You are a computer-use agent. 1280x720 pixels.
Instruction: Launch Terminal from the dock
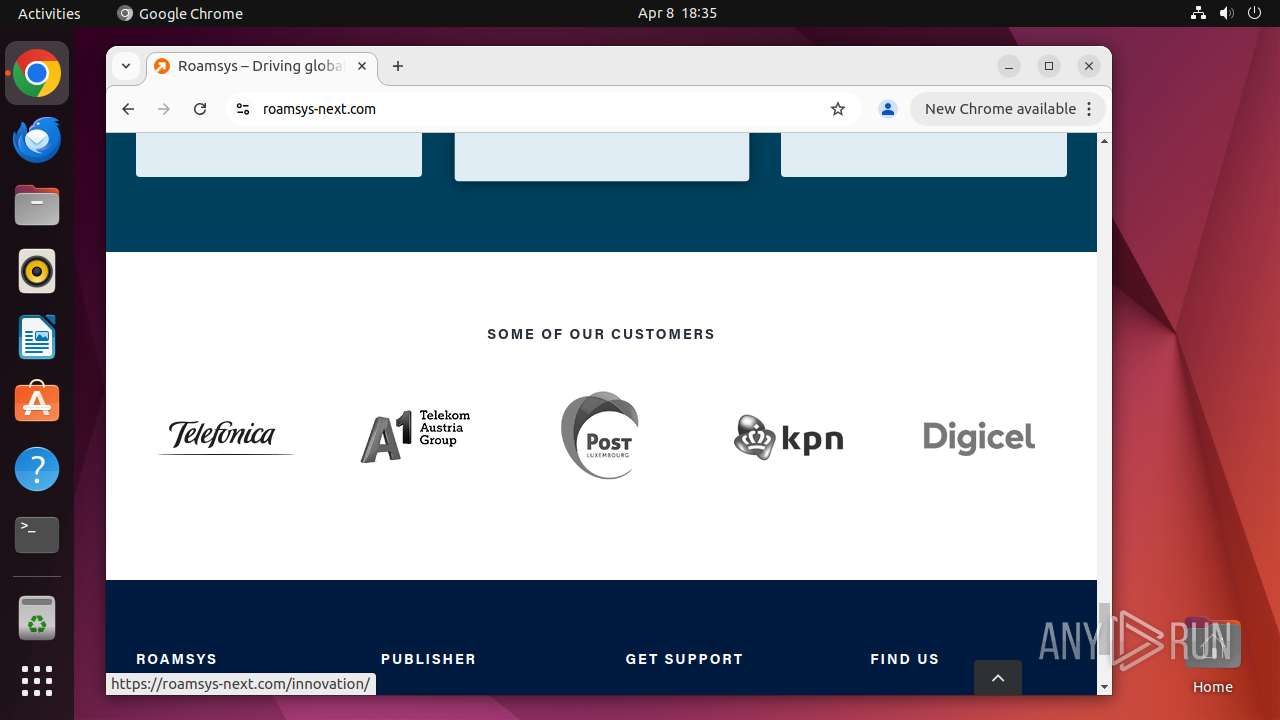[37, 535]
